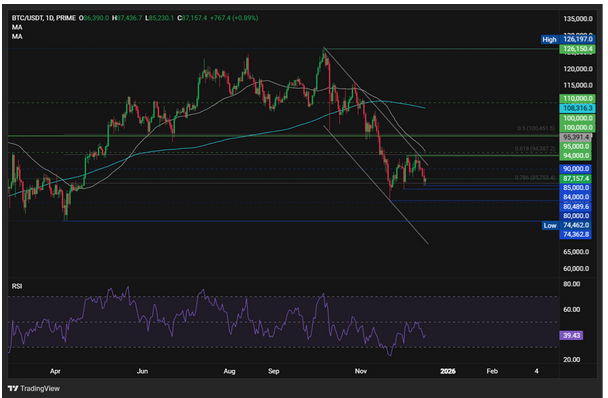Click the 80.00 RSI scale label
This screenshot has height=398, width=608.
(x=571, y=284)
